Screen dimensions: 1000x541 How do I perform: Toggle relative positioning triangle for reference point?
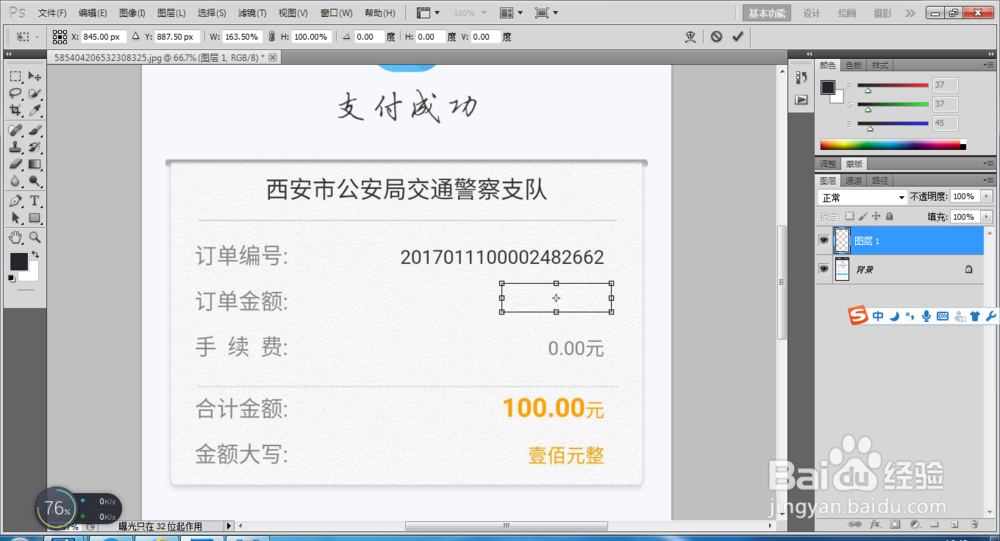(x=135, y=36)
